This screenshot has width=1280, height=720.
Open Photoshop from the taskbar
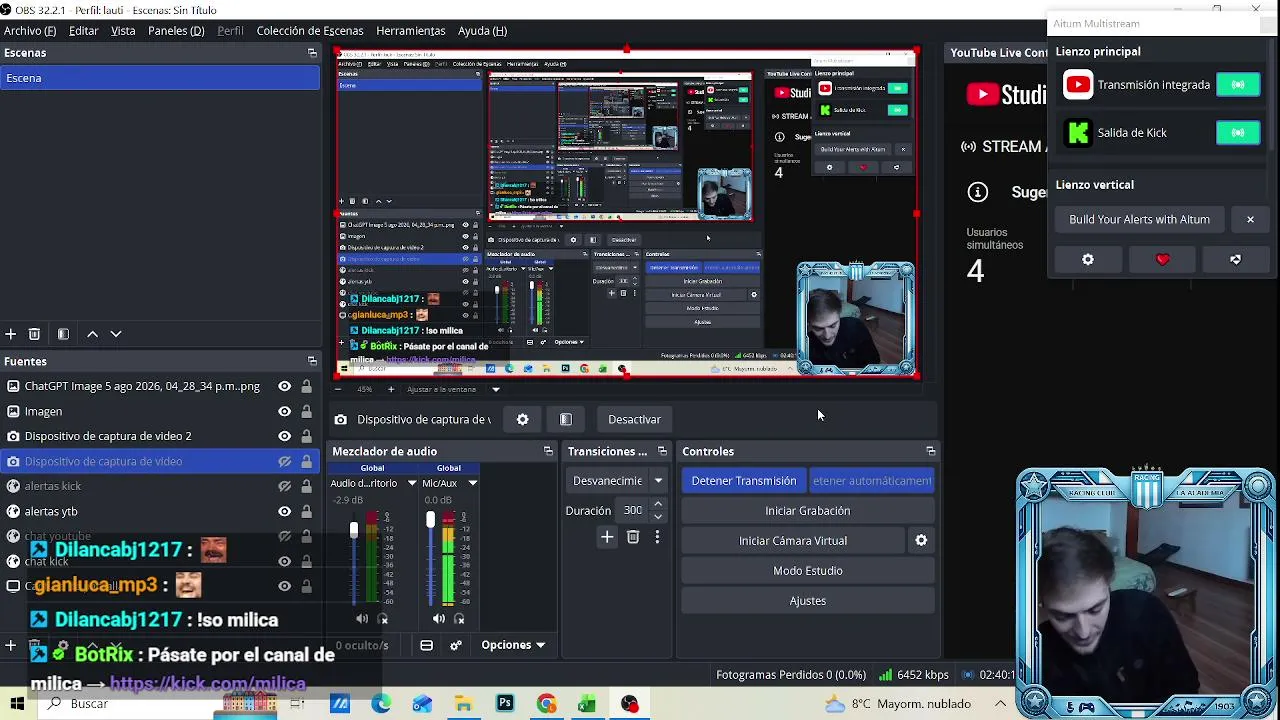[505, 704]
